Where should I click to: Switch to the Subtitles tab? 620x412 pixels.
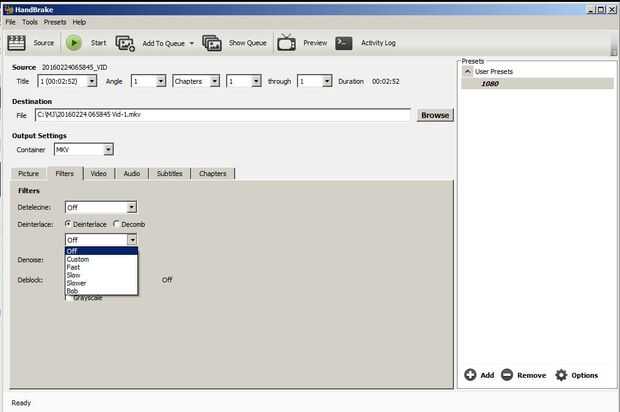coord(170,174)
